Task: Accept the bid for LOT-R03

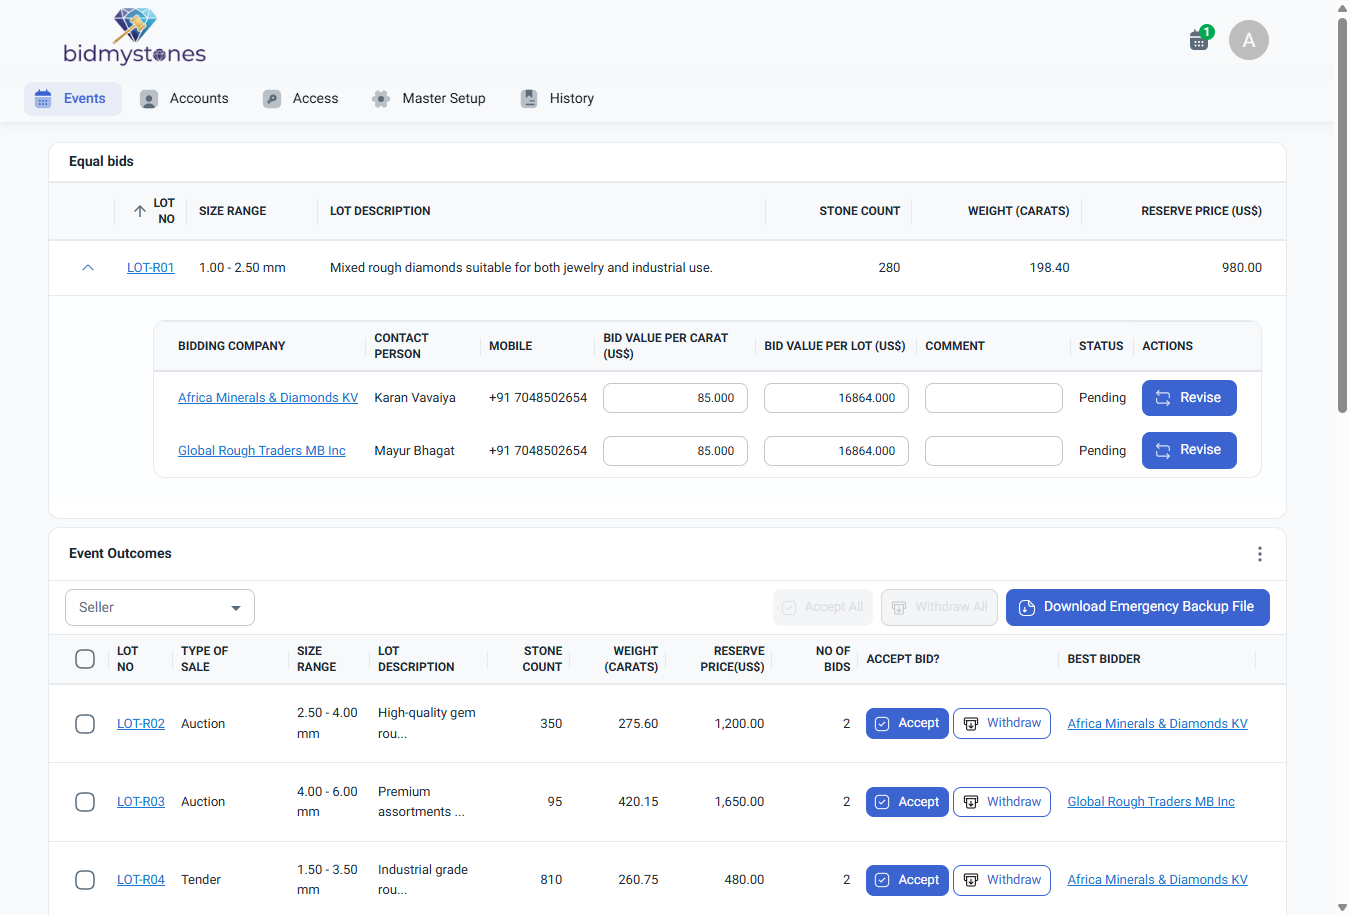Action: [x=907, y=802]
